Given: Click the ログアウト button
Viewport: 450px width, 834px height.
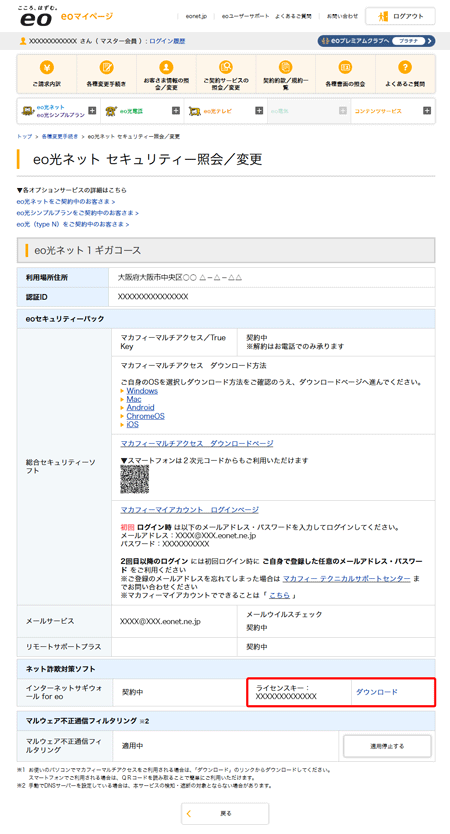Looking at the screenshot, I should 400,16.
